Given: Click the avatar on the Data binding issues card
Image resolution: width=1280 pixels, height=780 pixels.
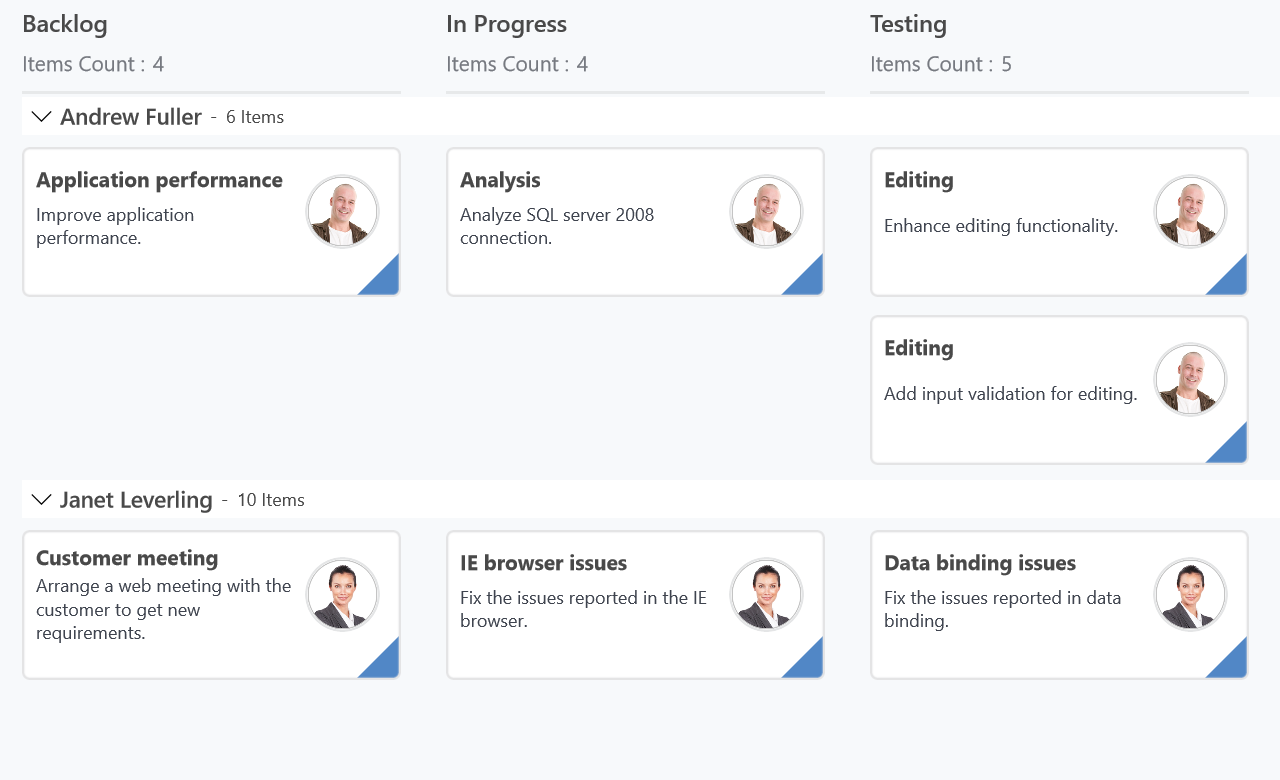Looking at the screenshot, I should [x=1190, y=594].
